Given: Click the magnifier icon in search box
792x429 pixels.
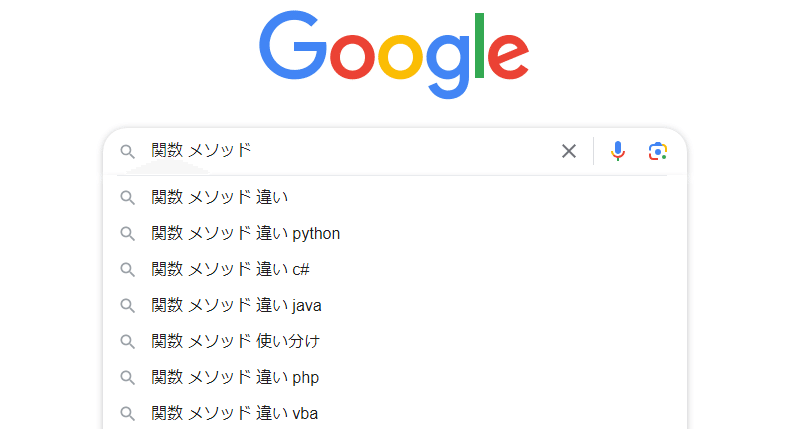Looking at the screenshot, I should (127, 152).
